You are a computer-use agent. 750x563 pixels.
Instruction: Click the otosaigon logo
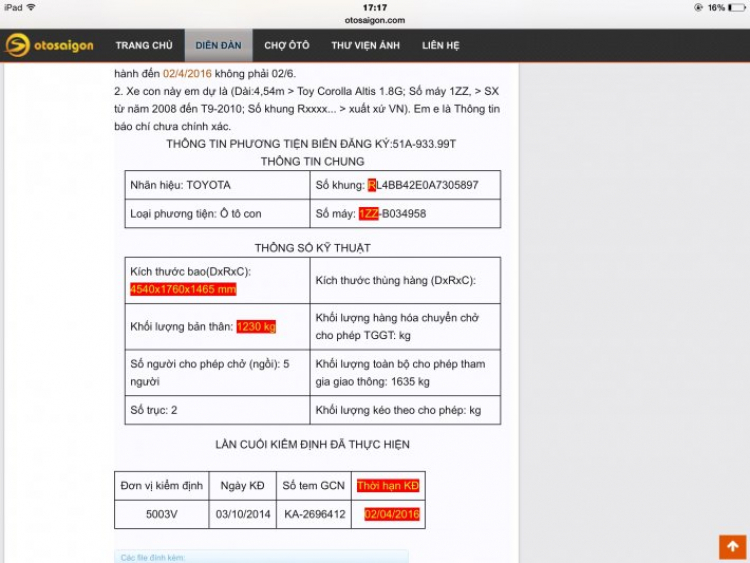49,45
